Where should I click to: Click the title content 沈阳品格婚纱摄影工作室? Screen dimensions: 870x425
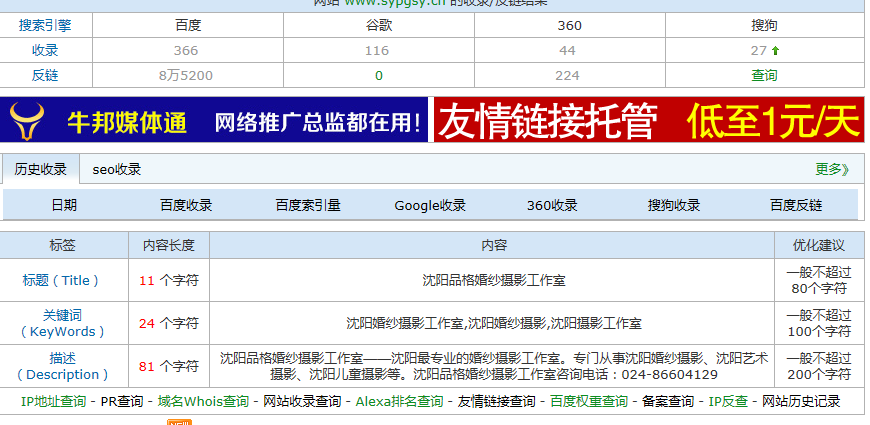tap(494, 280)
